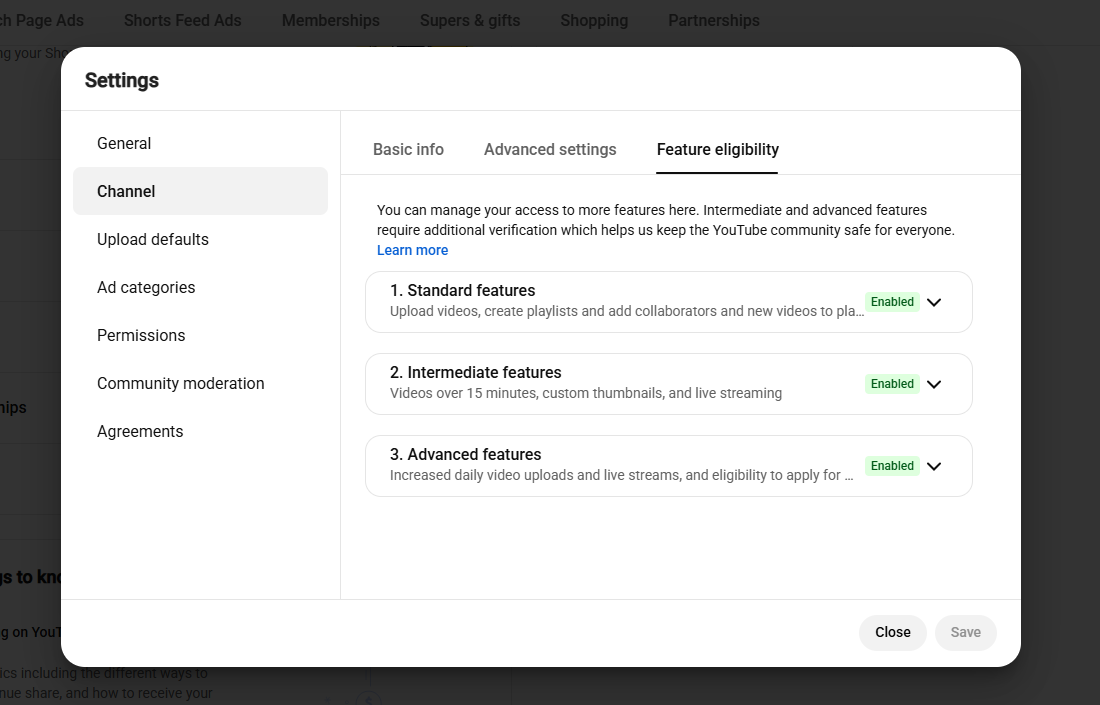The width and height of the screenshot is (1100, 705).
Task: Open the Shopping tab behind the dialog
Action: (594, 20)
